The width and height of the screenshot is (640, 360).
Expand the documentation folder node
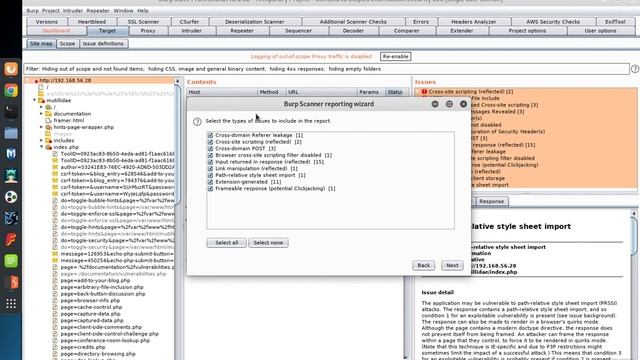pos(41,114)
